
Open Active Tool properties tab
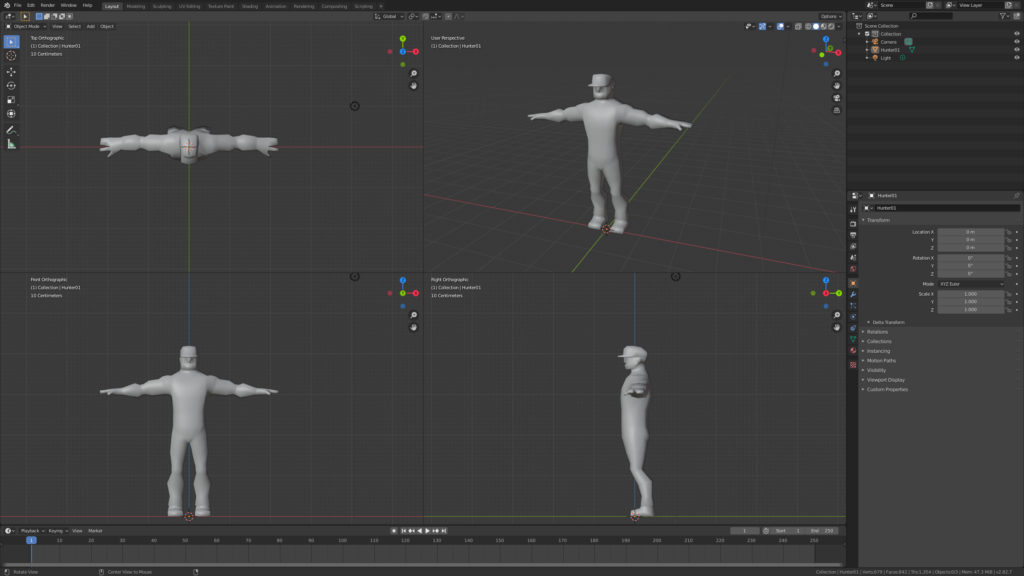click(x=853, y=210)
